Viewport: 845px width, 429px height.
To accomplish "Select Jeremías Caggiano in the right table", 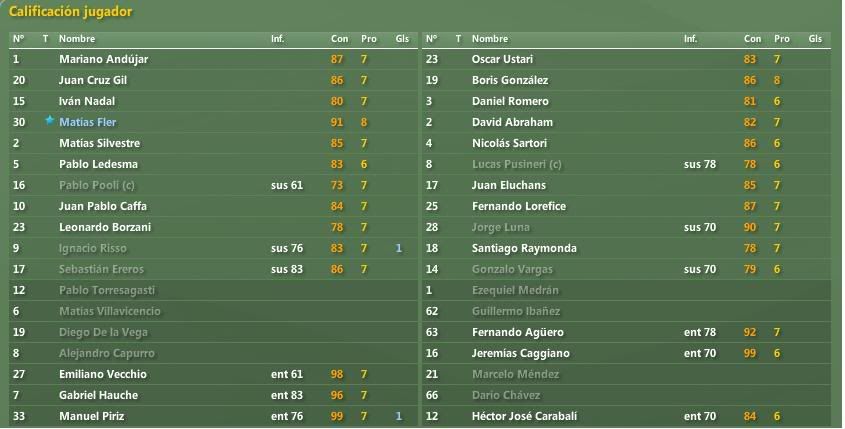I will tap(626, 354).
